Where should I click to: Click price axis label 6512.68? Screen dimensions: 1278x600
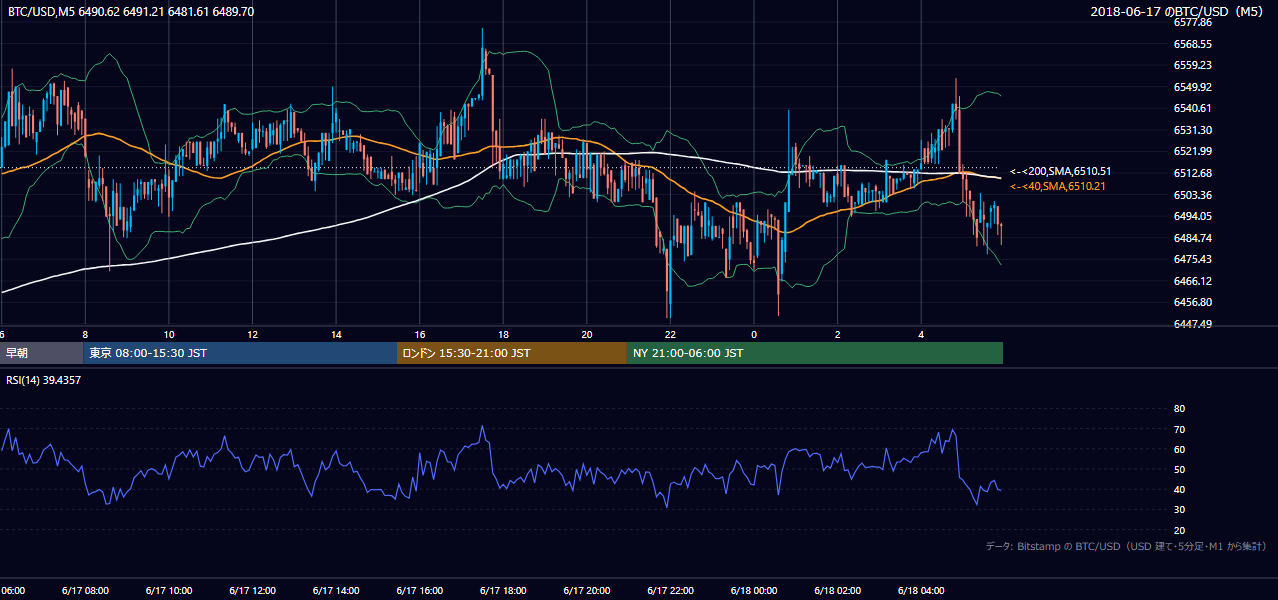click(1193, 173)
